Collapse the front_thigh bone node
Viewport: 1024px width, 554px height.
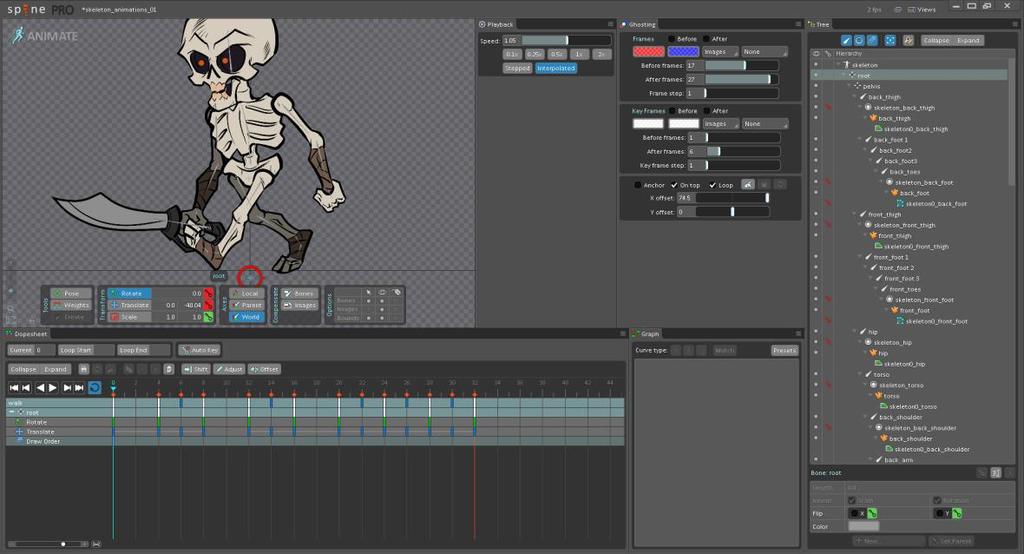(855, 214)
